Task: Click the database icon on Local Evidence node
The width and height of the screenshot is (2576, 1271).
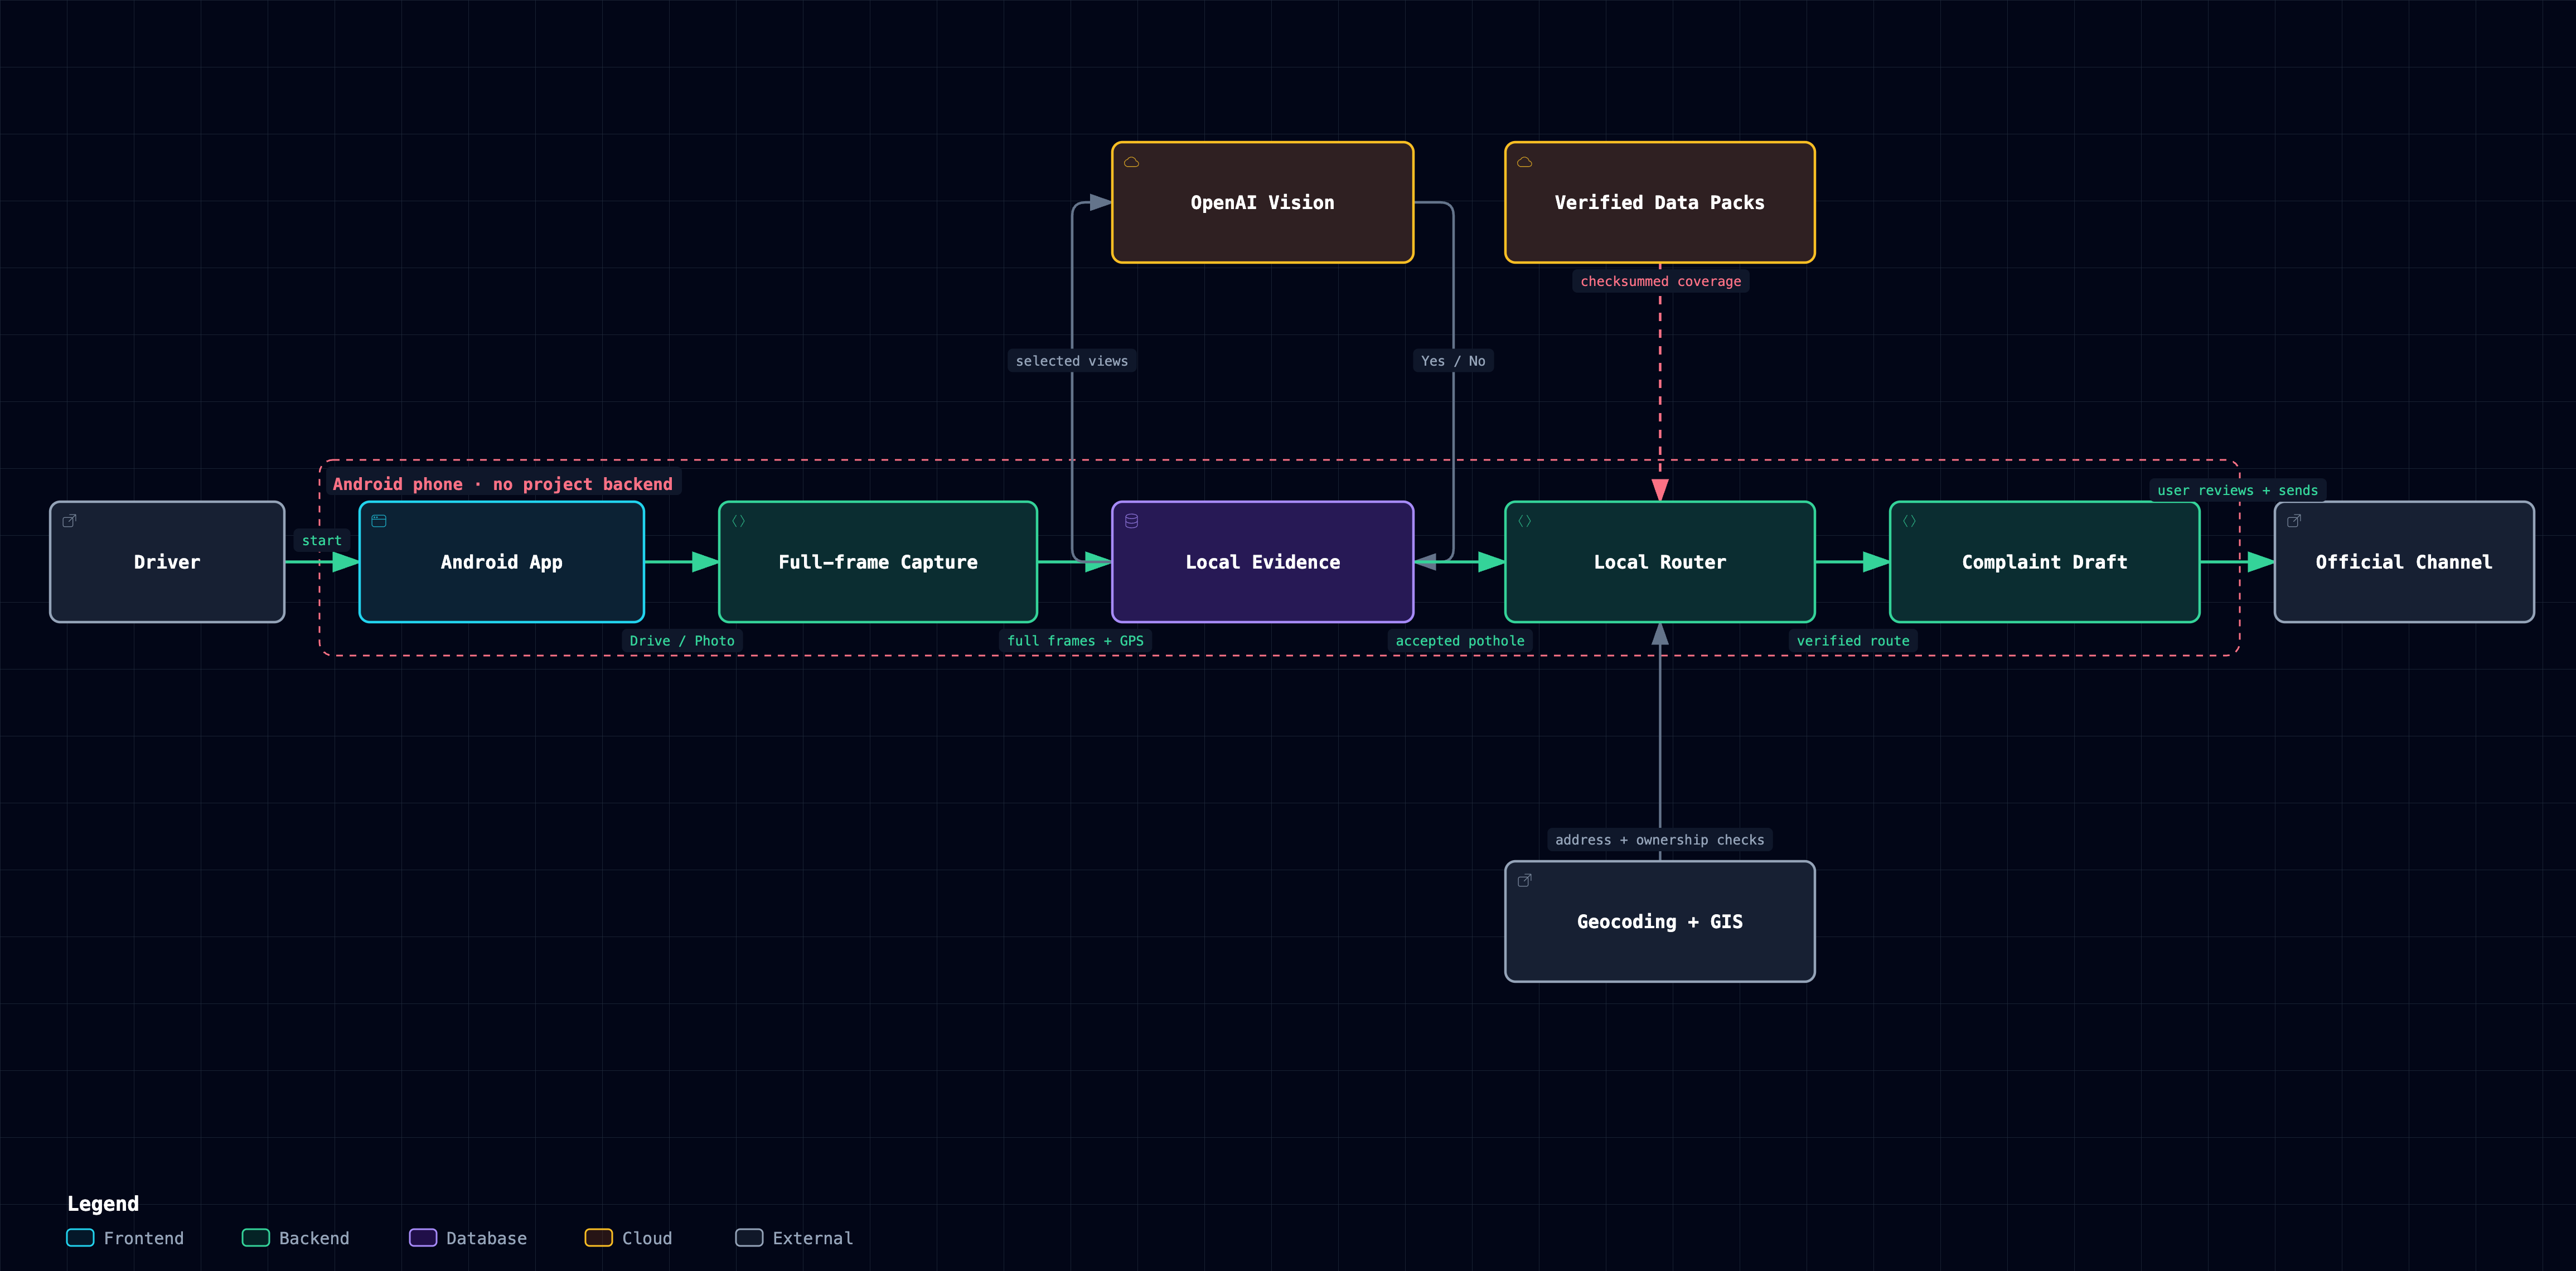Action: (1132, 521)
